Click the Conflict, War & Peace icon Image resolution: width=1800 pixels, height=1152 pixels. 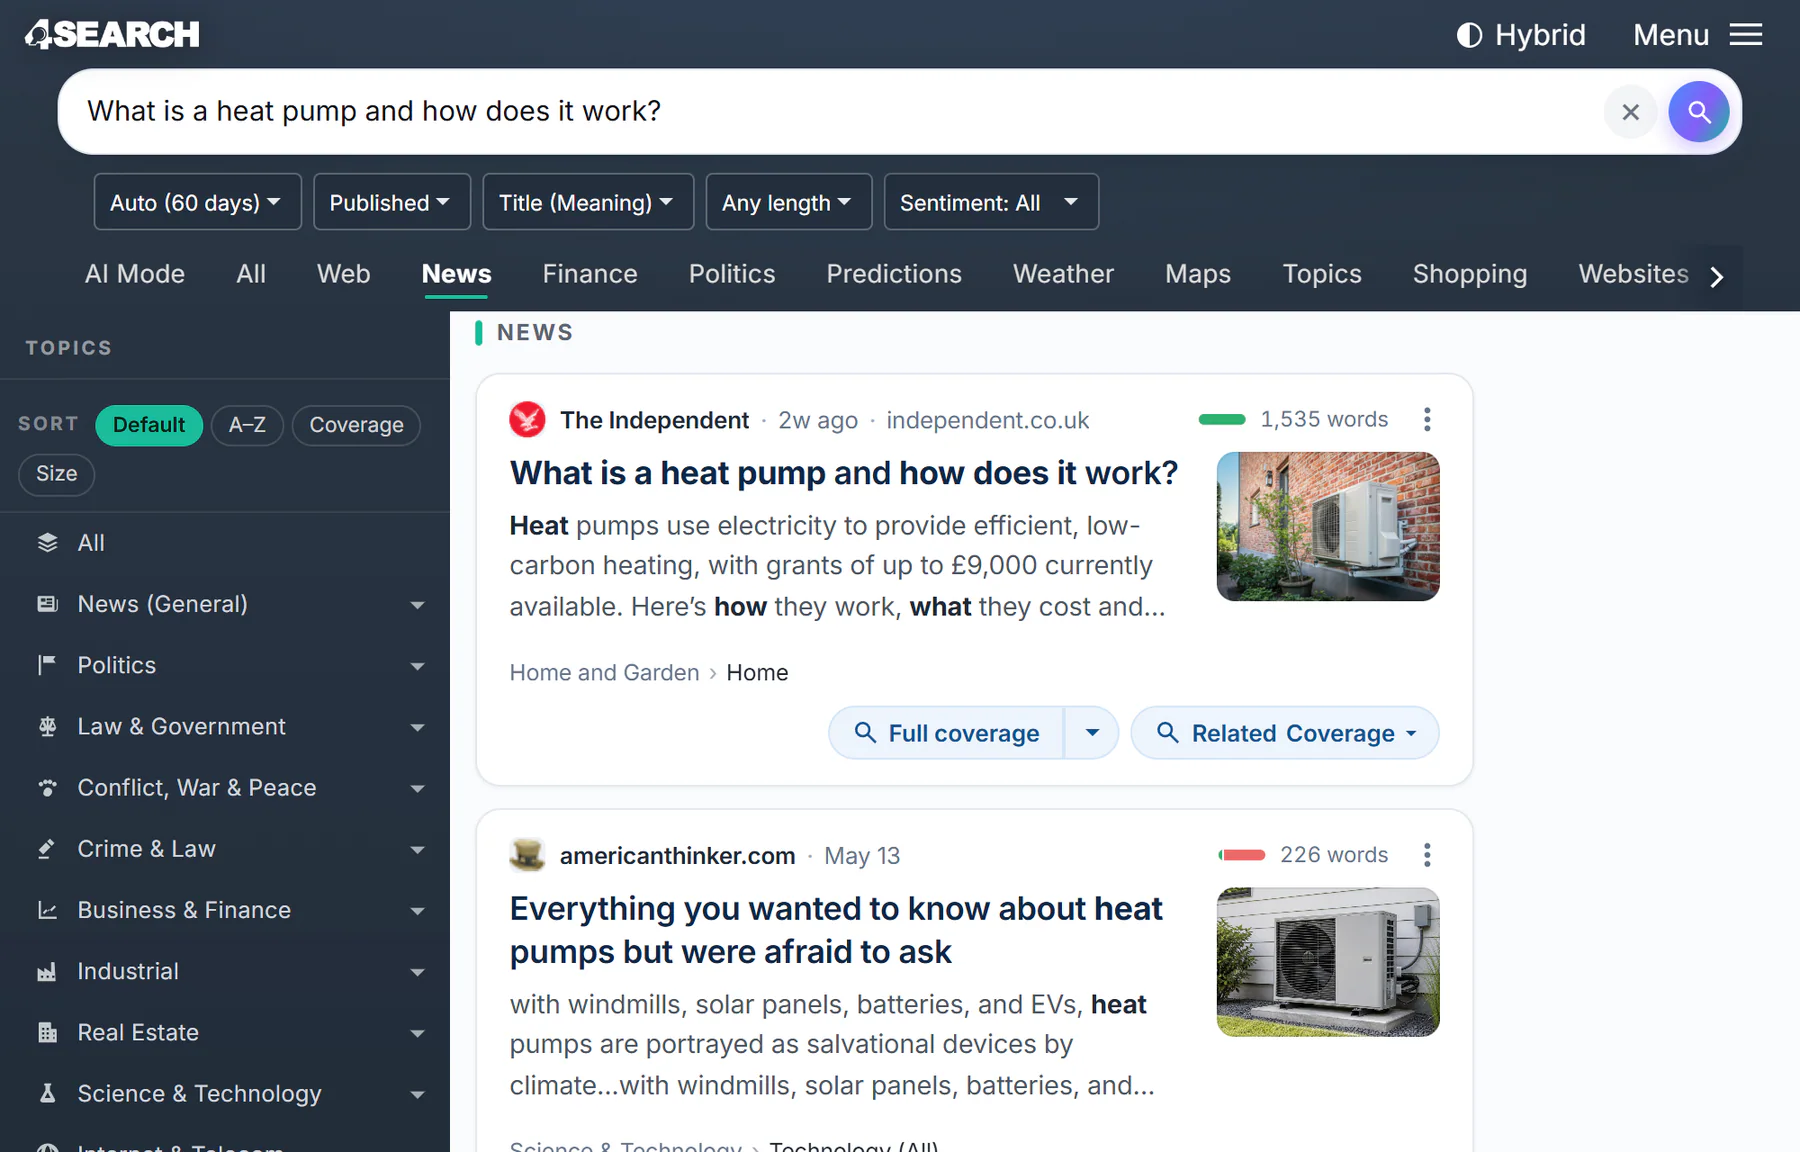[47, 788]
